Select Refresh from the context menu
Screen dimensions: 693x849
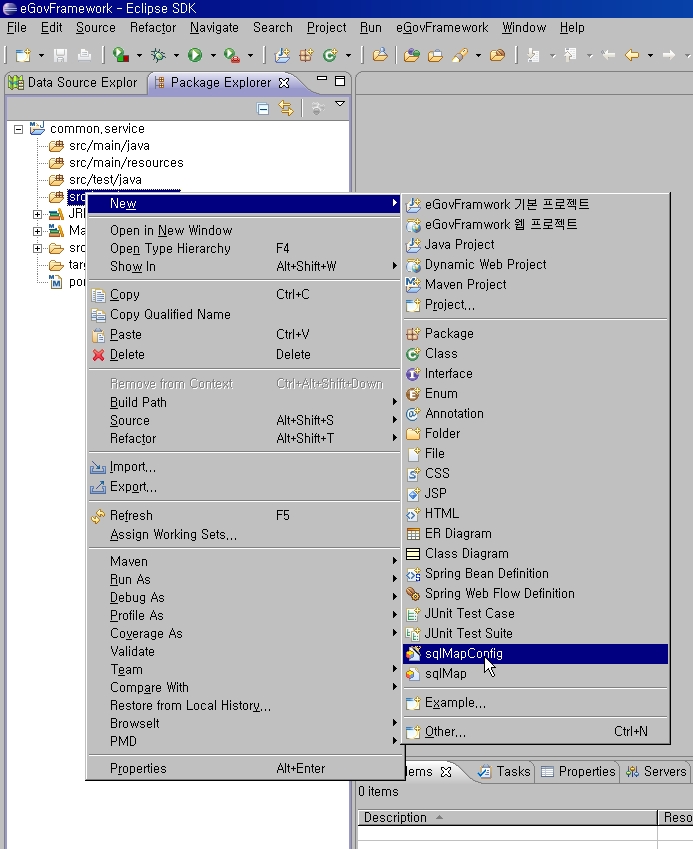coord(131,516)
